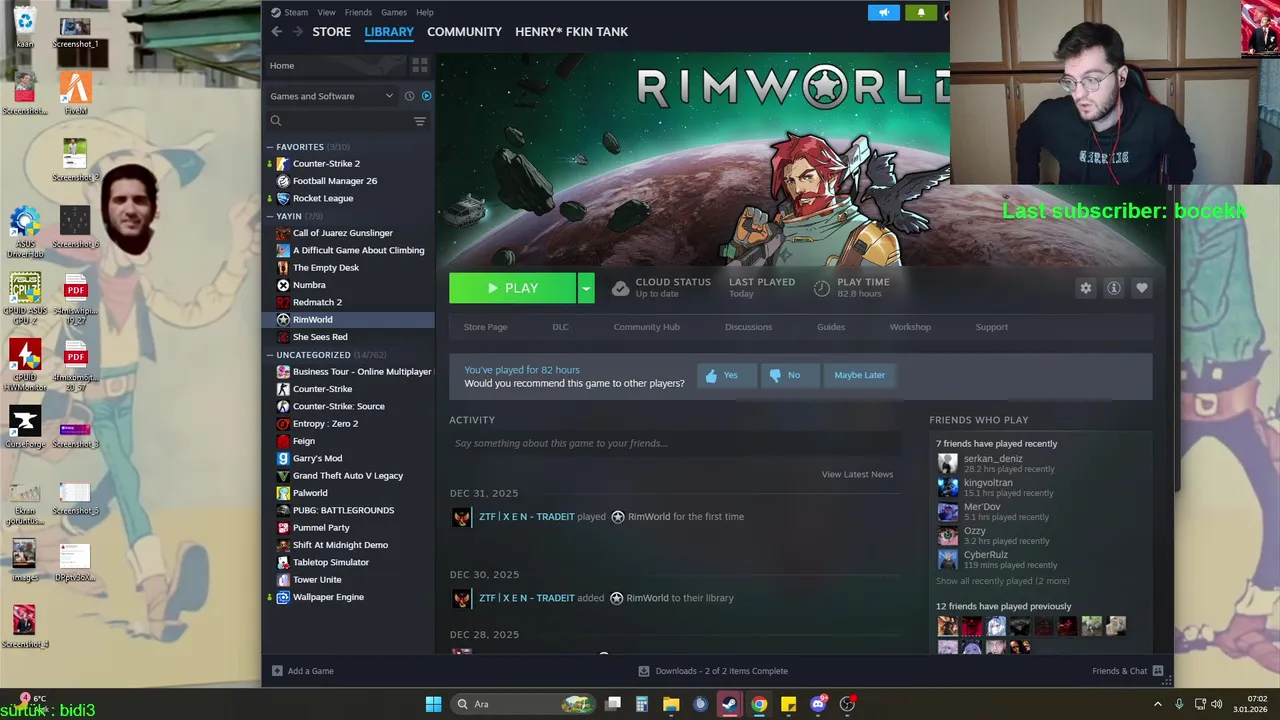This screenshot has height=720, width=1280.
Task: Toggle the ready-to-play filter icon
Action: tap(426, 96)
